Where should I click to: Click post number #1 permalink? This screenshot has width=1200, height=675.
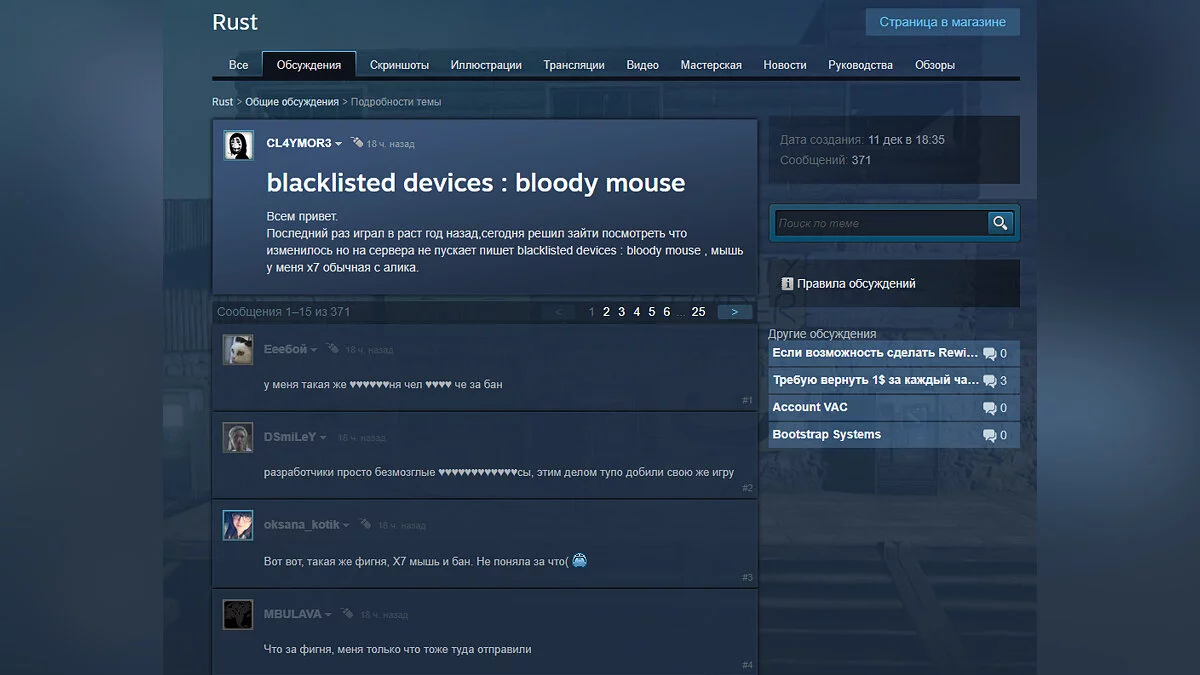[x=747, y=400]
